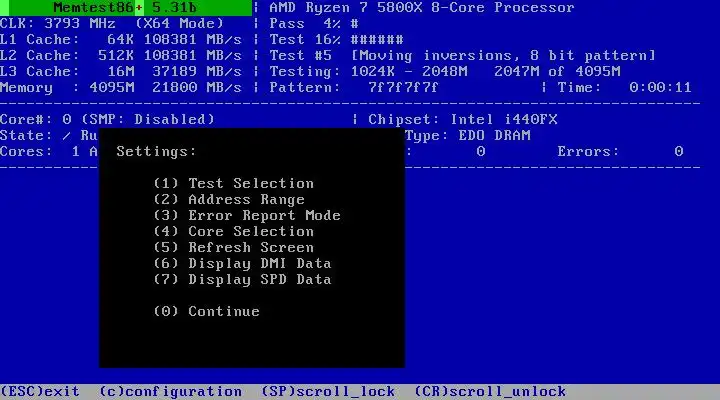Choose (0) Continue to close settings
The width and height of the screenshot is (720, 400).
[207, 311]
